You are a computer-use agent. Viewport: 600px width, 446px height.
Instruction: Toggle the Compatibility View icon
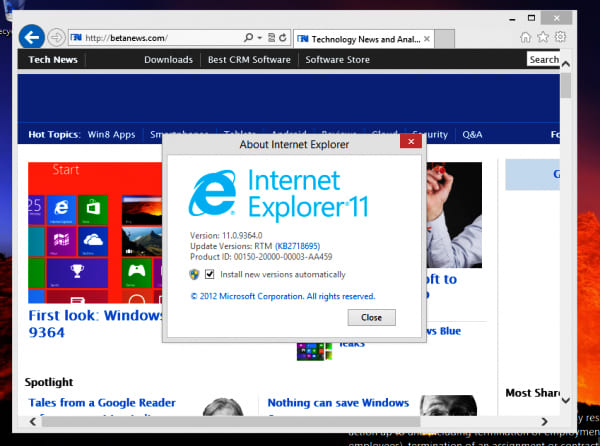tap(271, 37)
